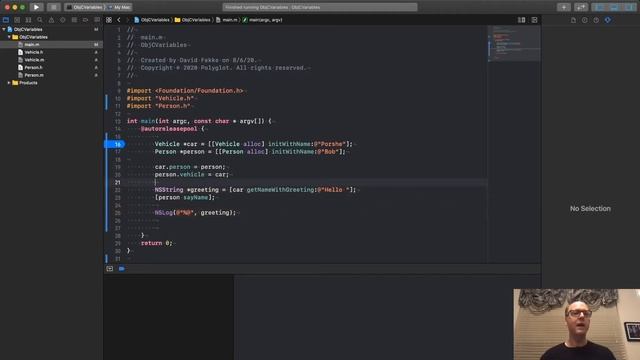Disable the breakpoint on line 16
This screenshot has width=640, height=360.
(115, 144)
